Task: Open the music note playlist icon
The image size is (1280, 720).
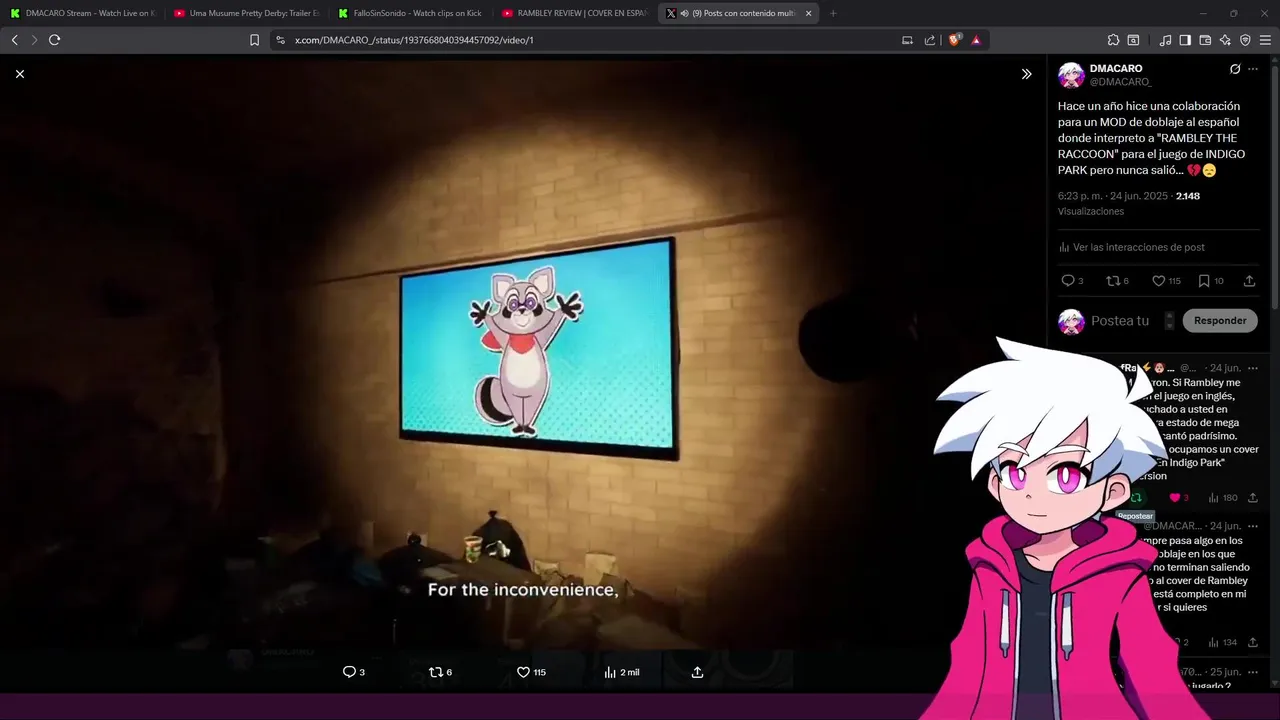Action: (x=1165, y=40)
